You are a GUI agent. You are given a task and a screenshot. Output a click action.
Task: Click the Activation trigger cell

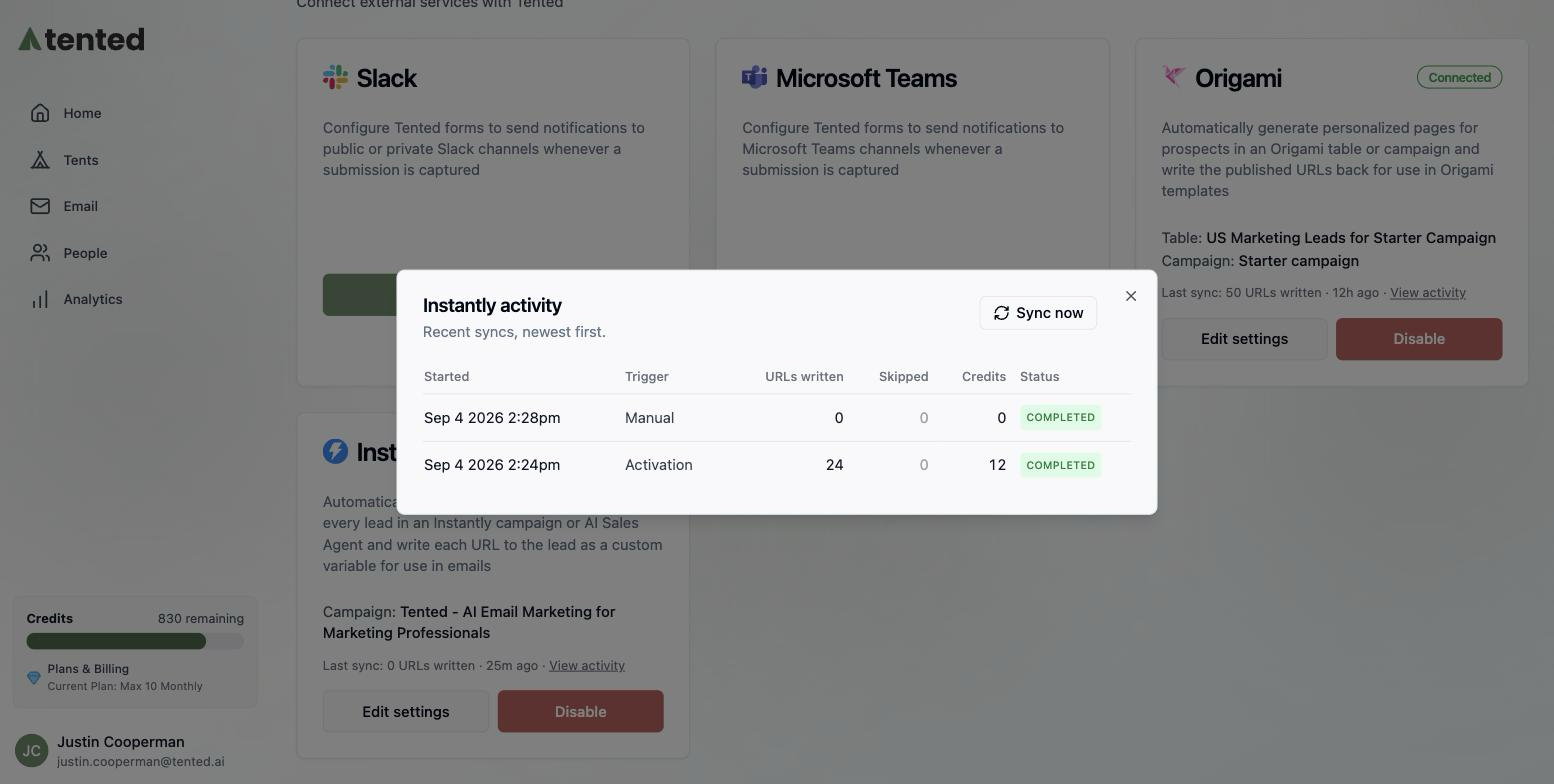(x=659, y=465)
